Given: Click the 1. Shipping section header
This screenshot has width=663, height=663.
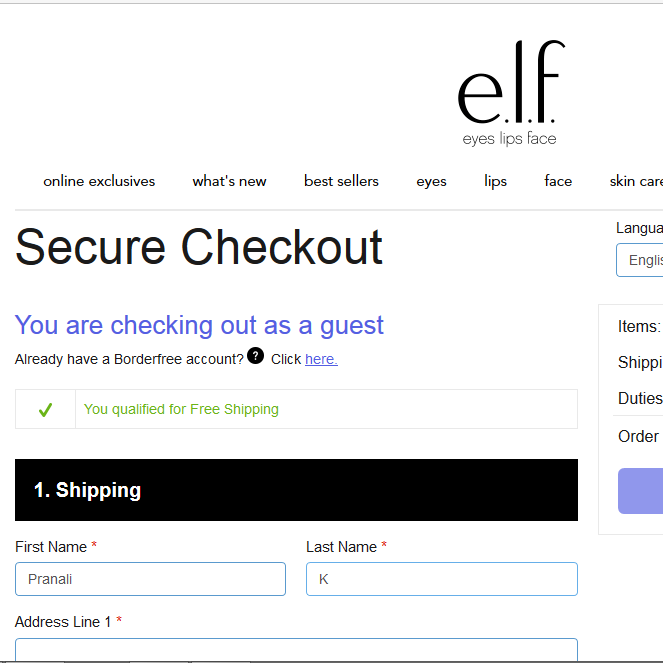Looking at the screenshot, I should pos(296,490).
